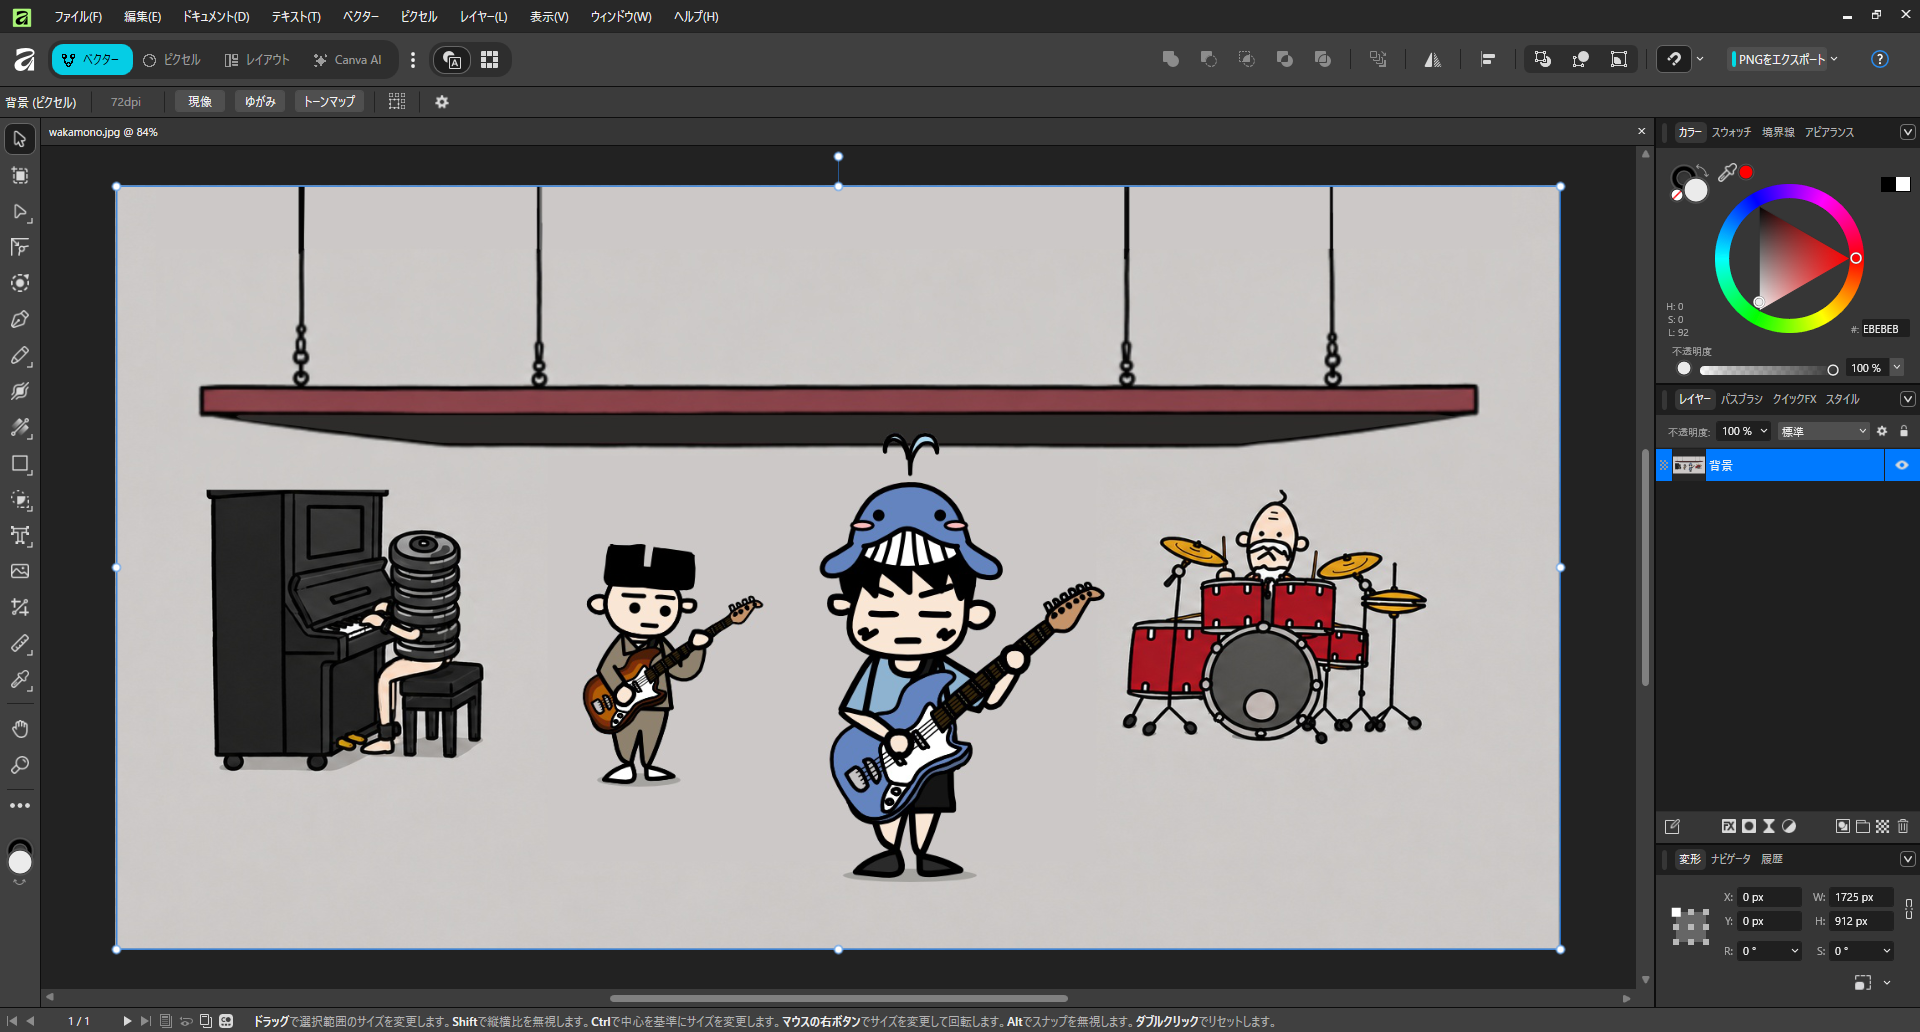Select top-left anchor point in Transform
The height and width of the screenshot is (1032, 1920).
point(1676,912)
